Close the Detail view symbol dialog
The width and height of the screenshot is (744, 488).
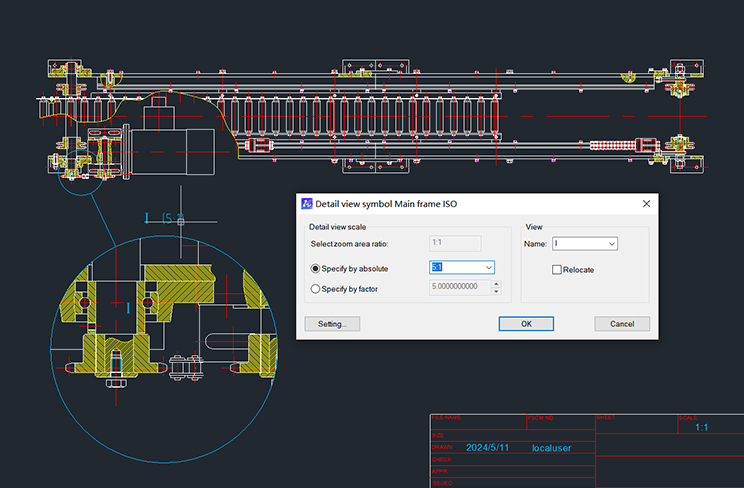(645, 204)
